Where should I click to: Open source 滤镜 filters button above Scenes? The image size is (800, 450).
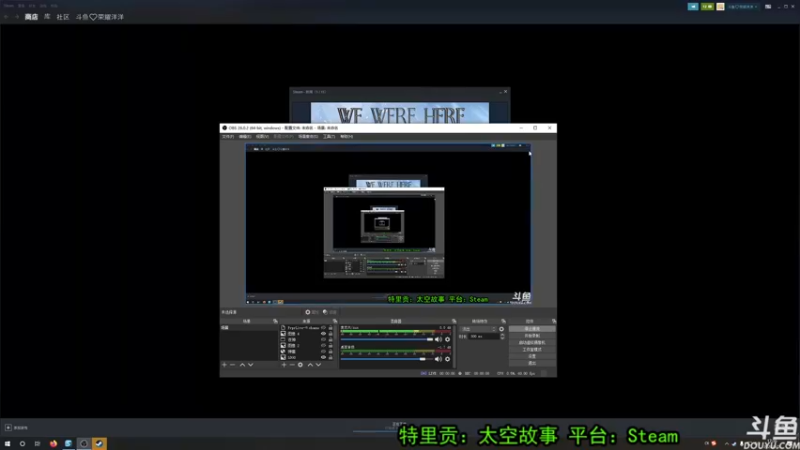pyautogui.click(x=330, y=312)
